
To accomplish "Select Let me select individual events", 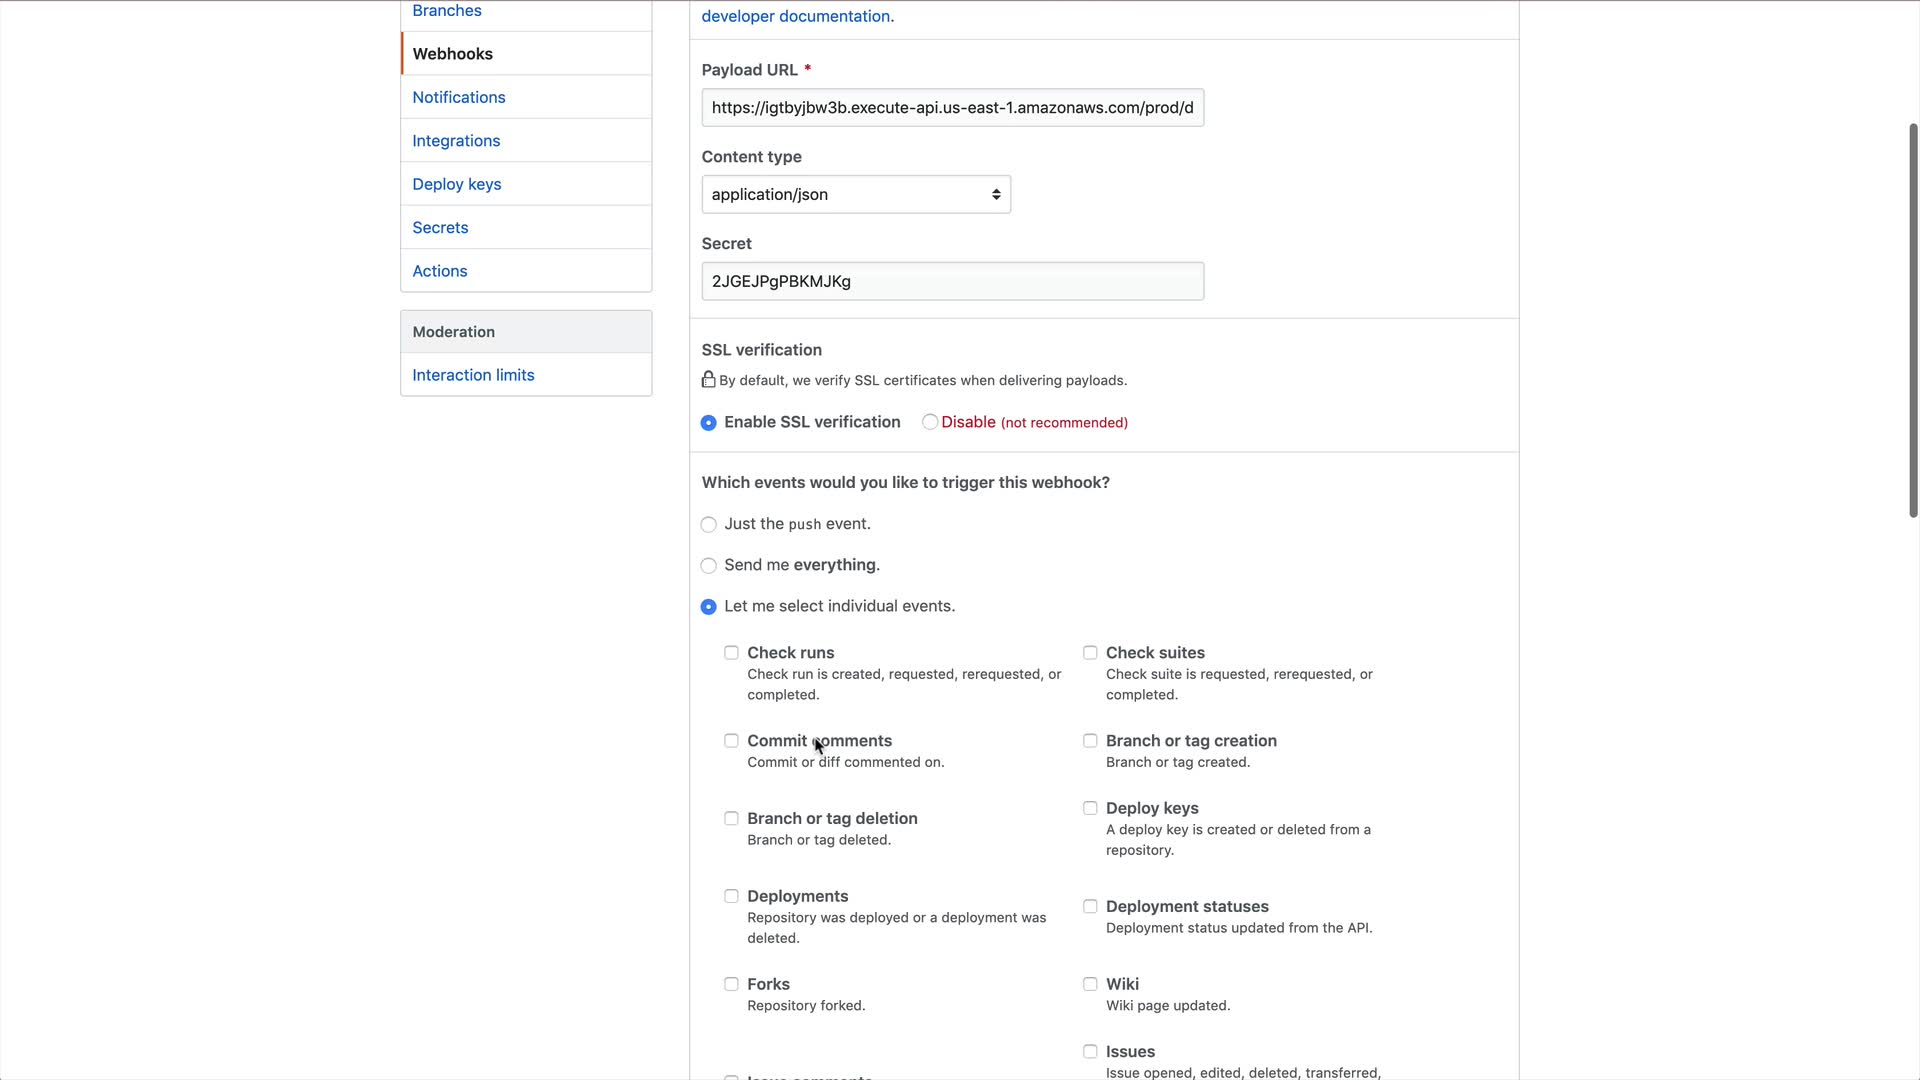I will pos(709,607).
